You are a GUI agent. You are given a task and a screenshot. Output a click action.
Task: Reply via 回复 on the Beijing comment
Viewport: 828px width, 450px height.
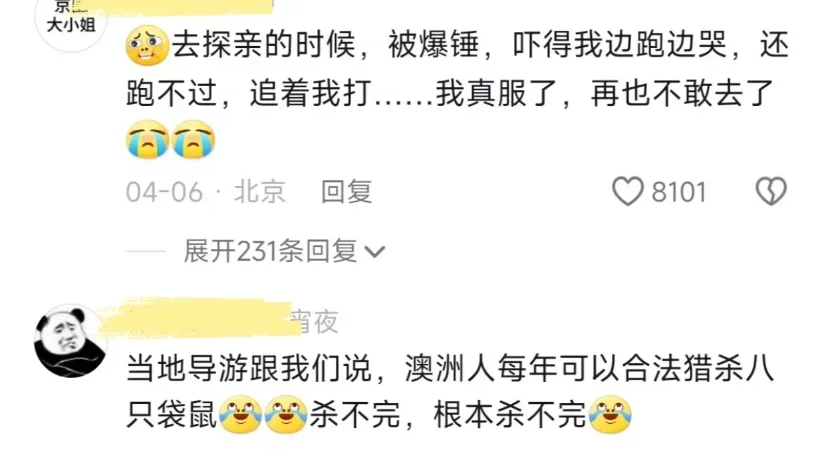coord(346,191)
